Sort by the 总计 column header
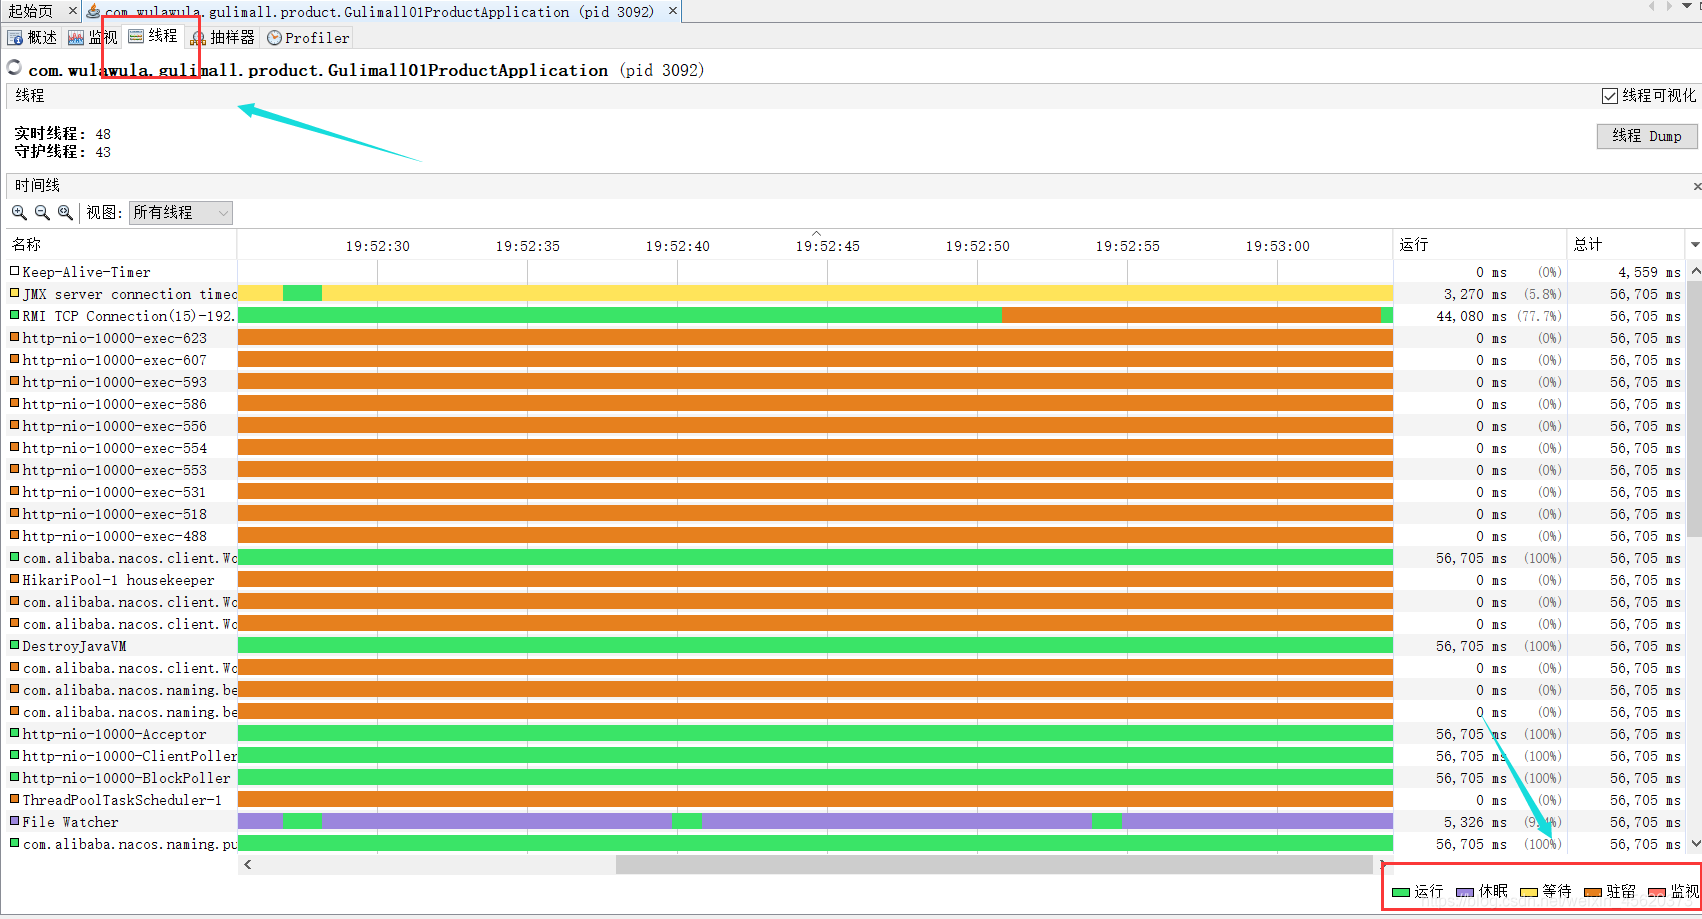1702x919 pixels. click(1626, 244)
